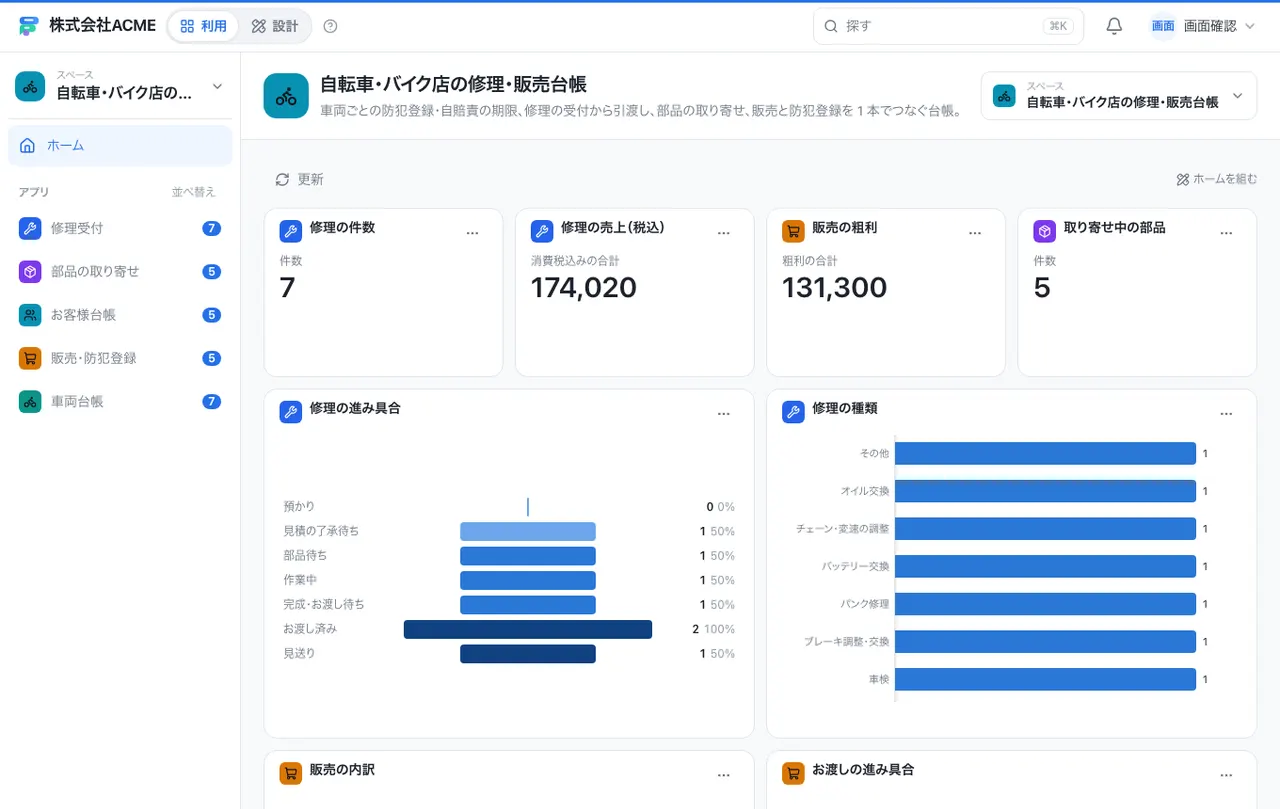
Task: Click the ACME company logo icon
Action: (x=28, y=26)
